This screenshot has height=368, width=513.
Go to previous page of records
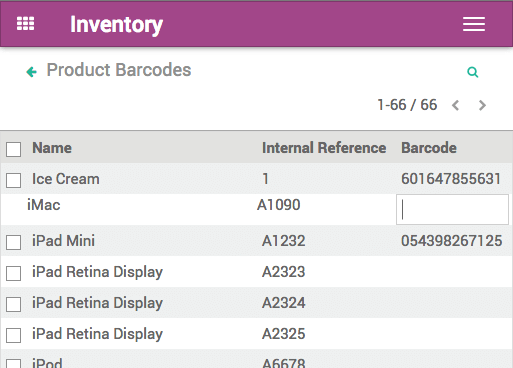coord(456,105)
